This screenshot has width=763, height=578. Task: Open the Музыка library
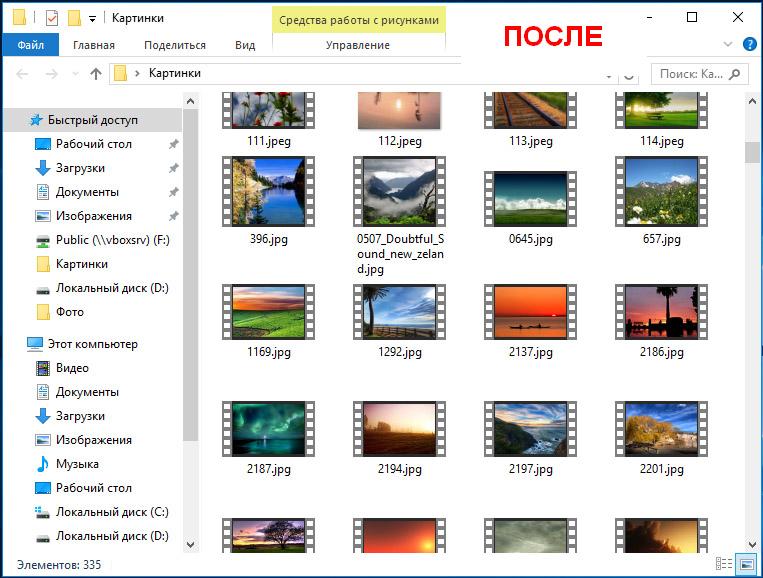point(77,464)
